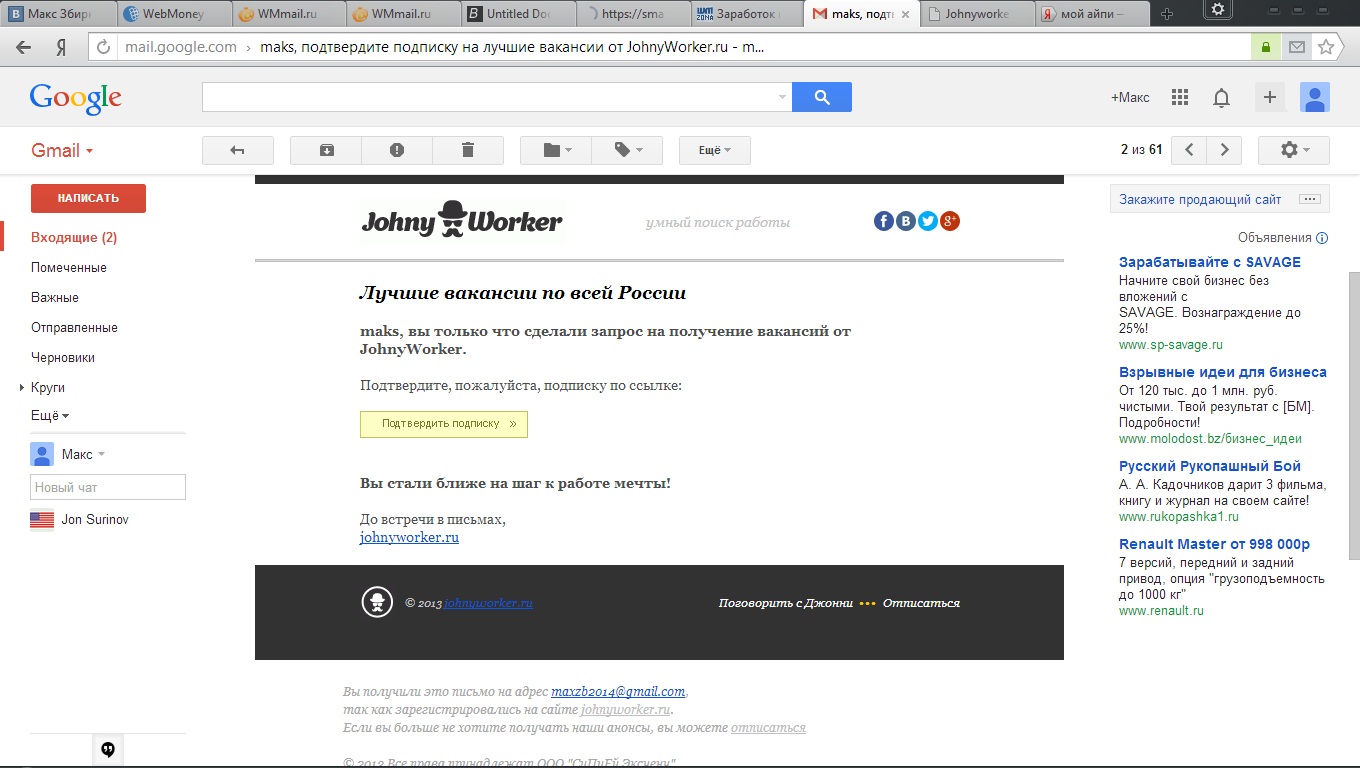Report spam with the exclamation icon

point(397,150)
